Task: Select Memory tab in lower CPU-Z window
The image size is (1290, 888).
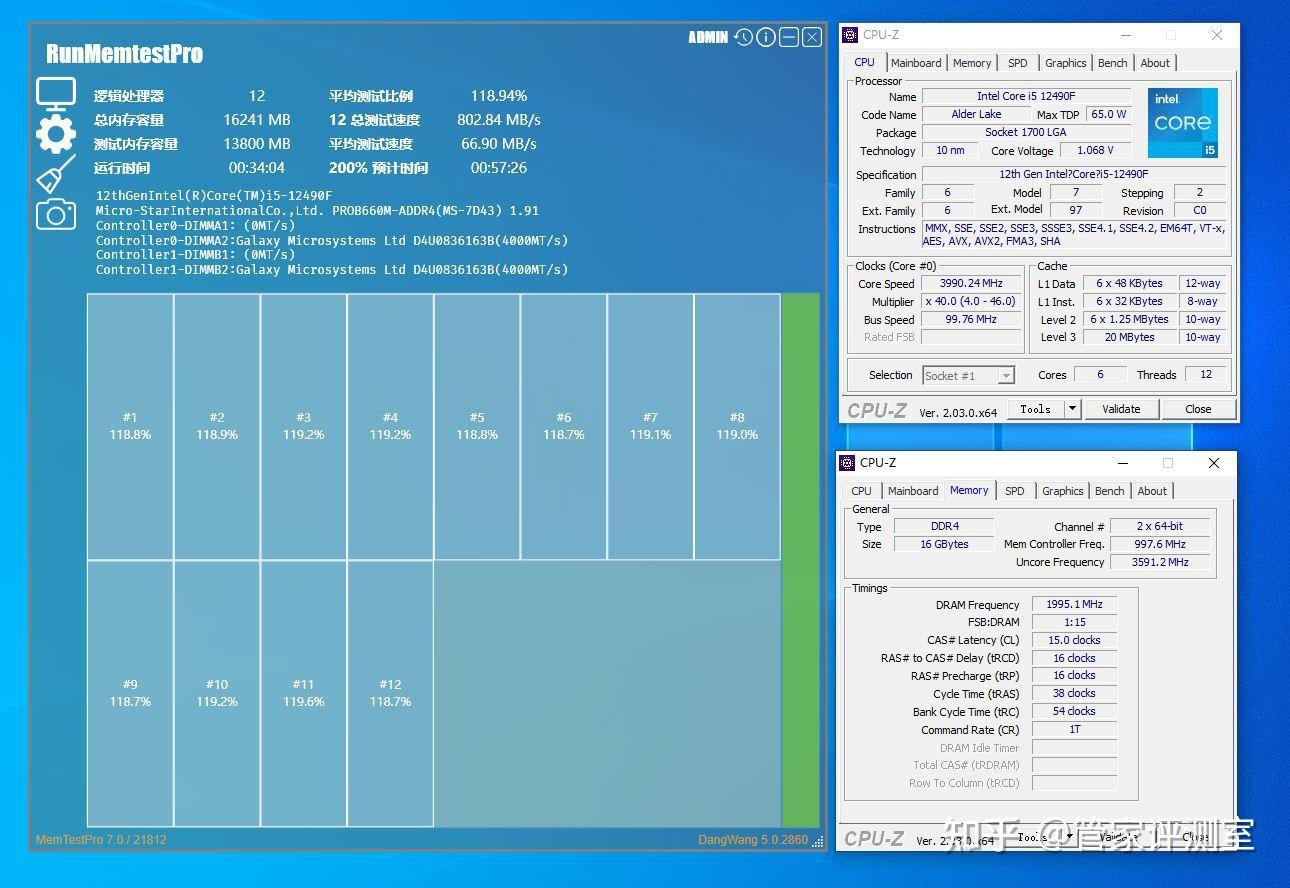Action: [969, 490]
